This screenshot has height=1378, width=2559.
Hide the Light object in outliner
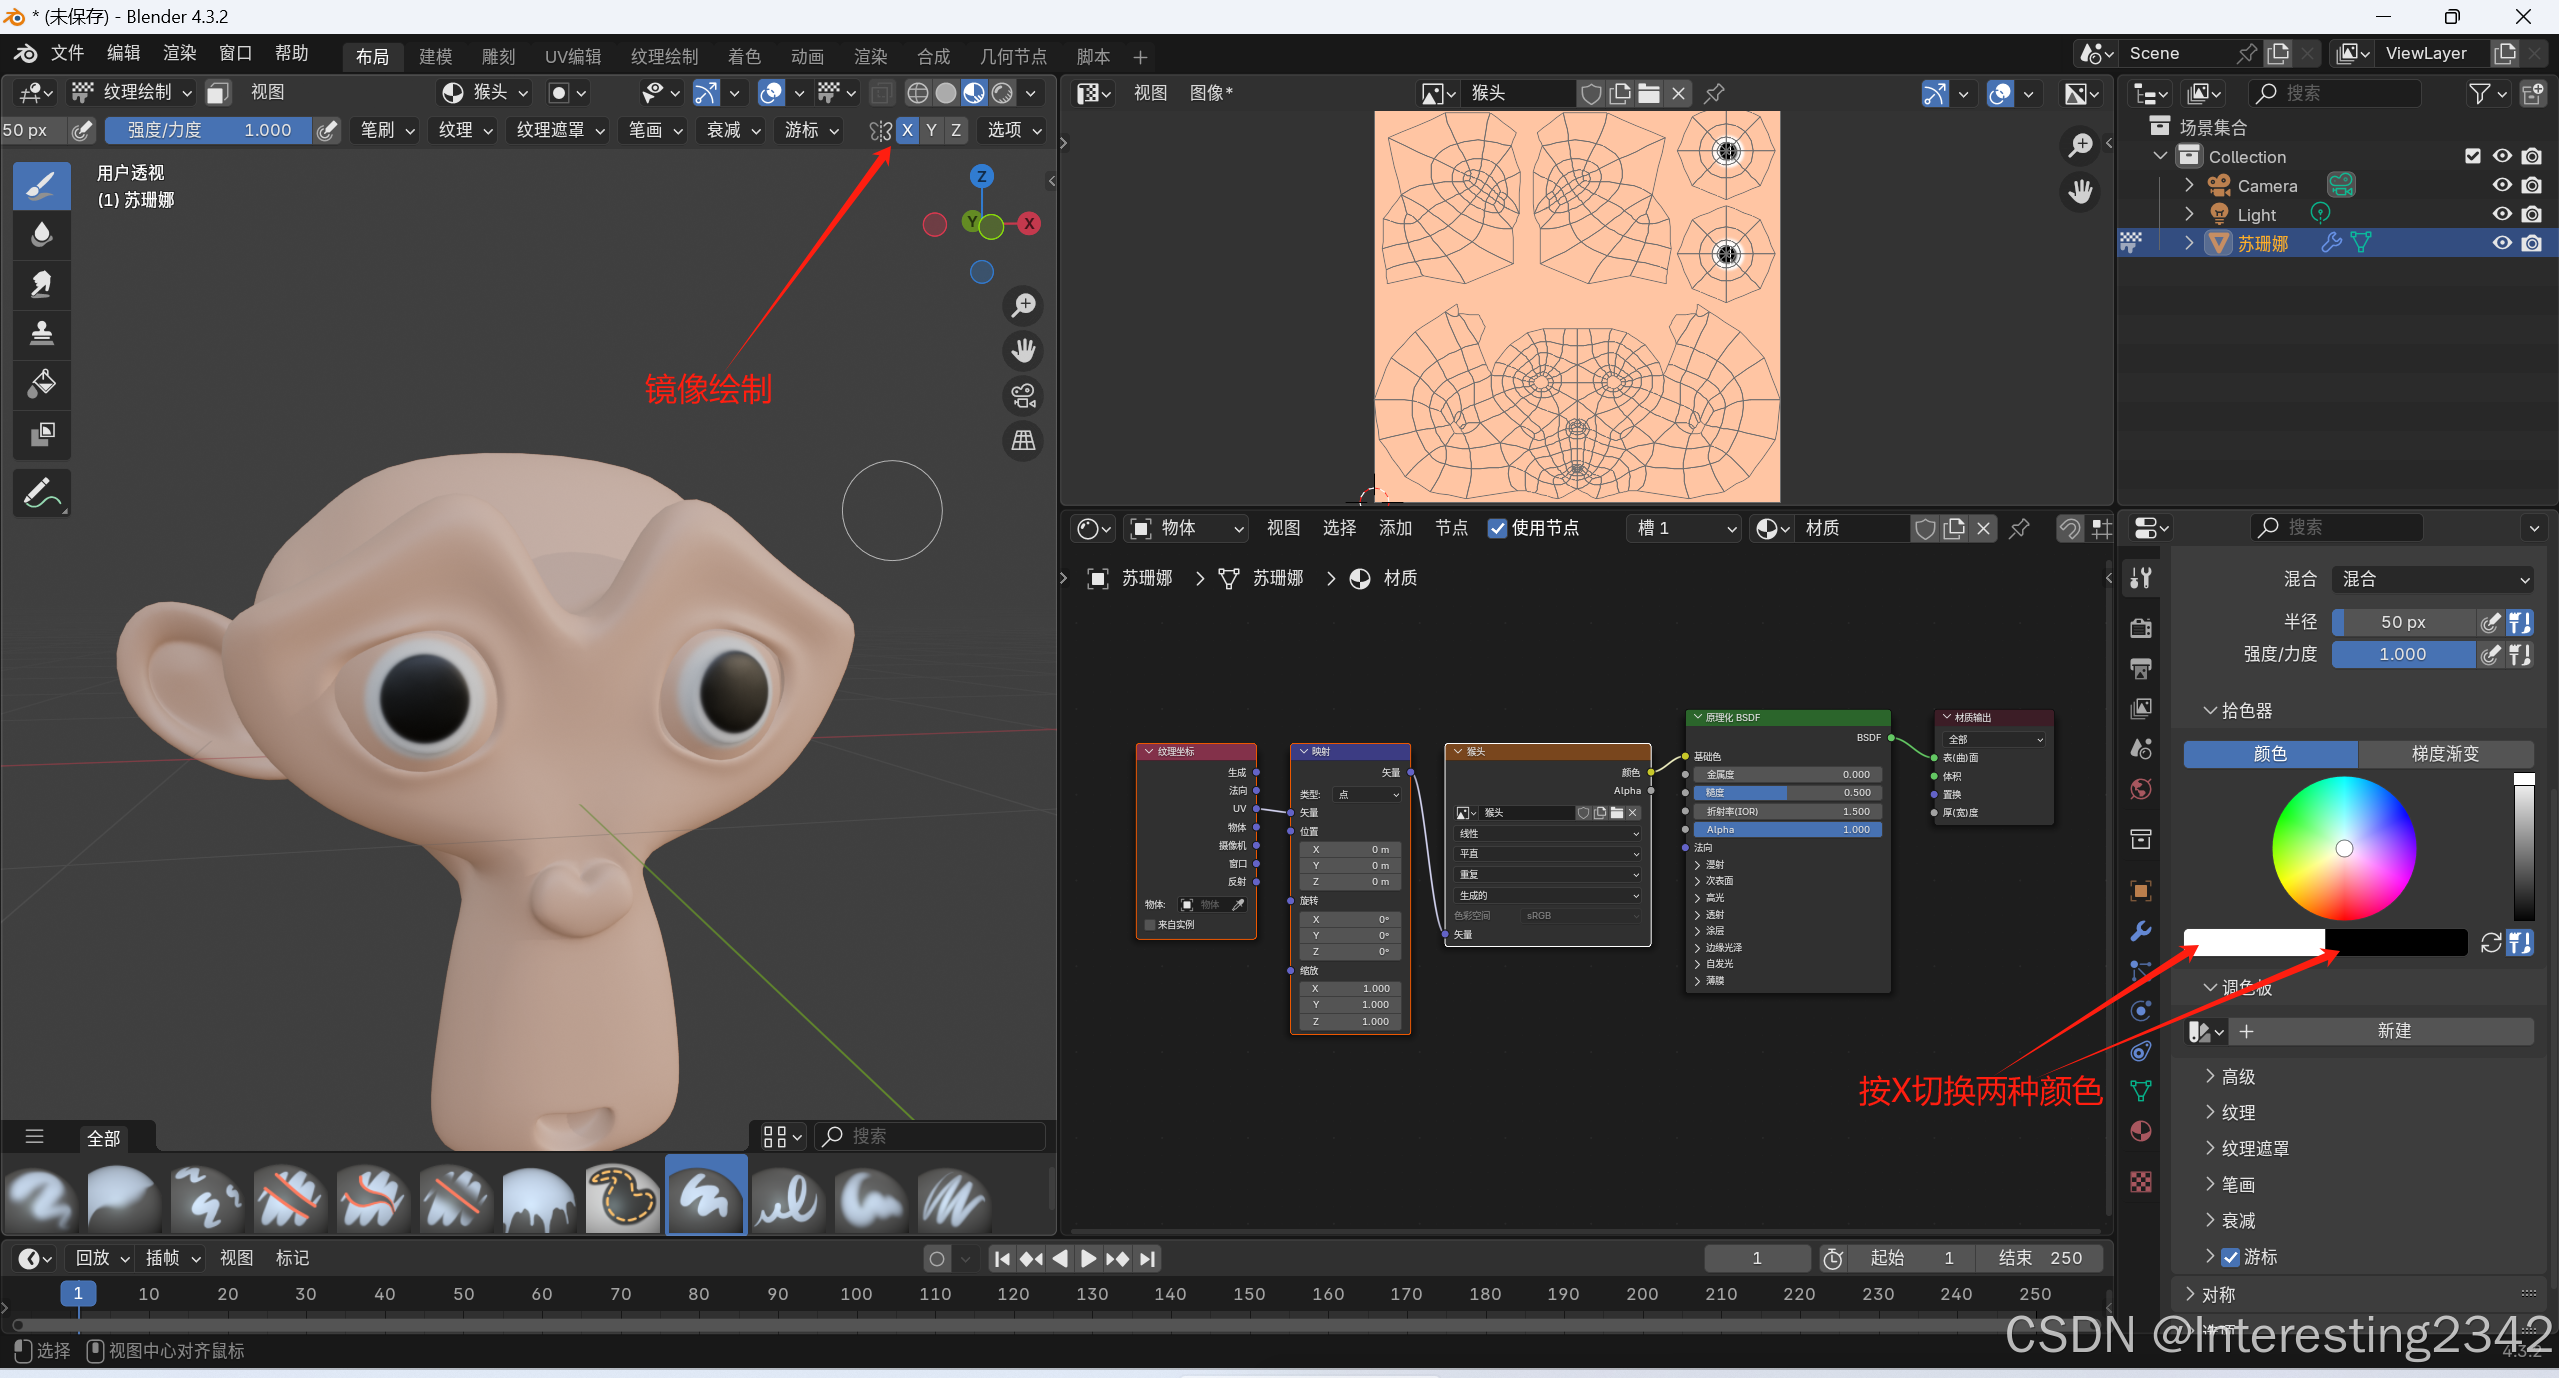2501,214
